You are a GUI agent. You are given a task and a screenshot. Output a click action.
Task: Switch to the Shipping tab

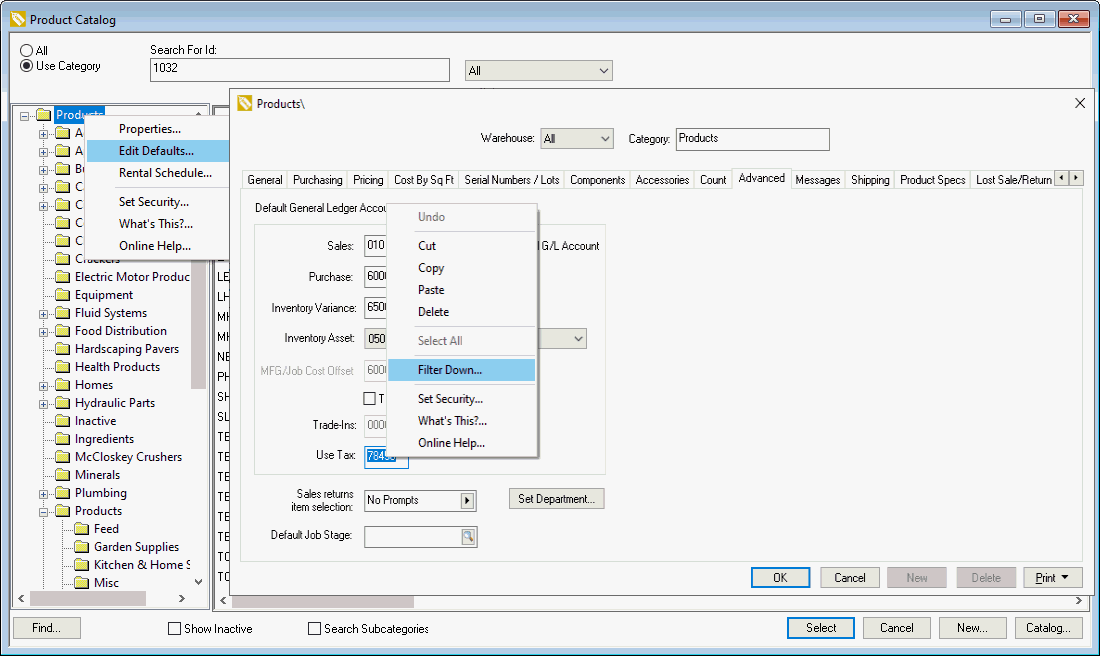click(870, 180)
